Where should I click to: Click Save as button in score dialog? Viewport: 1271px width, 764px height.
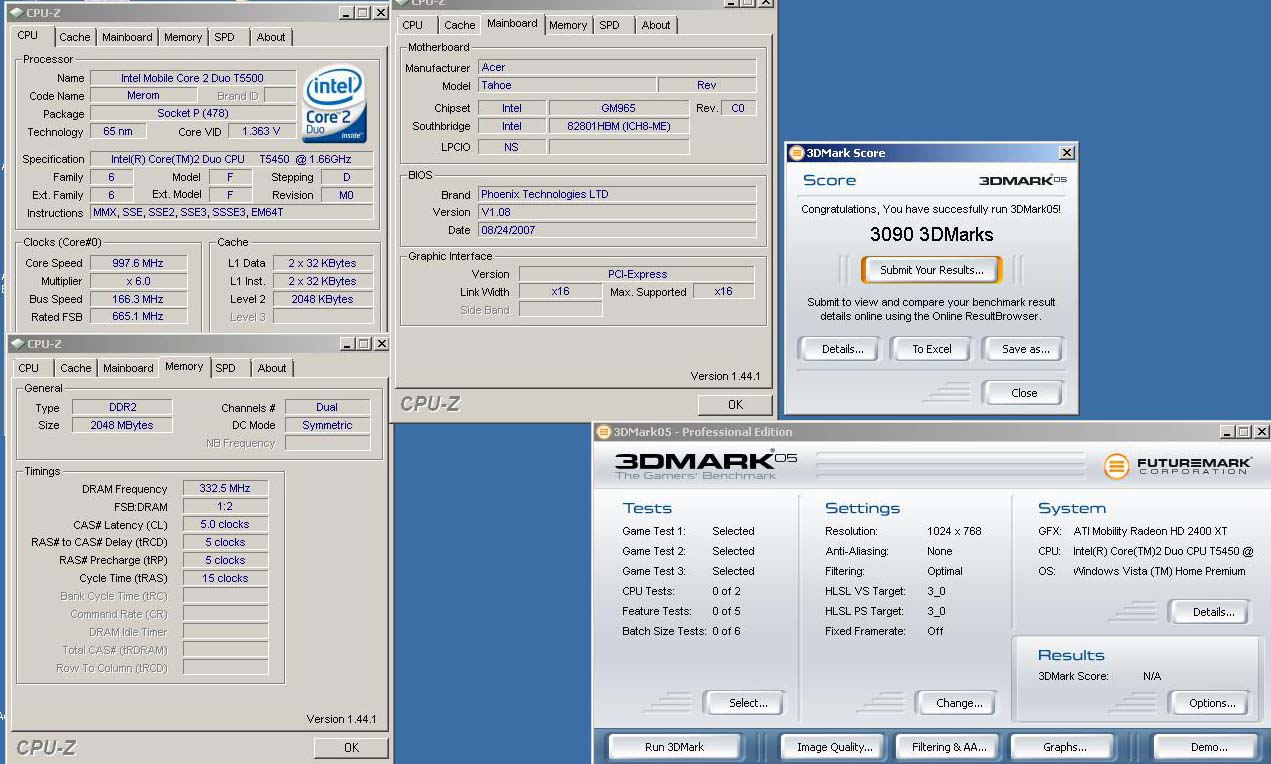pos(1026,349)
